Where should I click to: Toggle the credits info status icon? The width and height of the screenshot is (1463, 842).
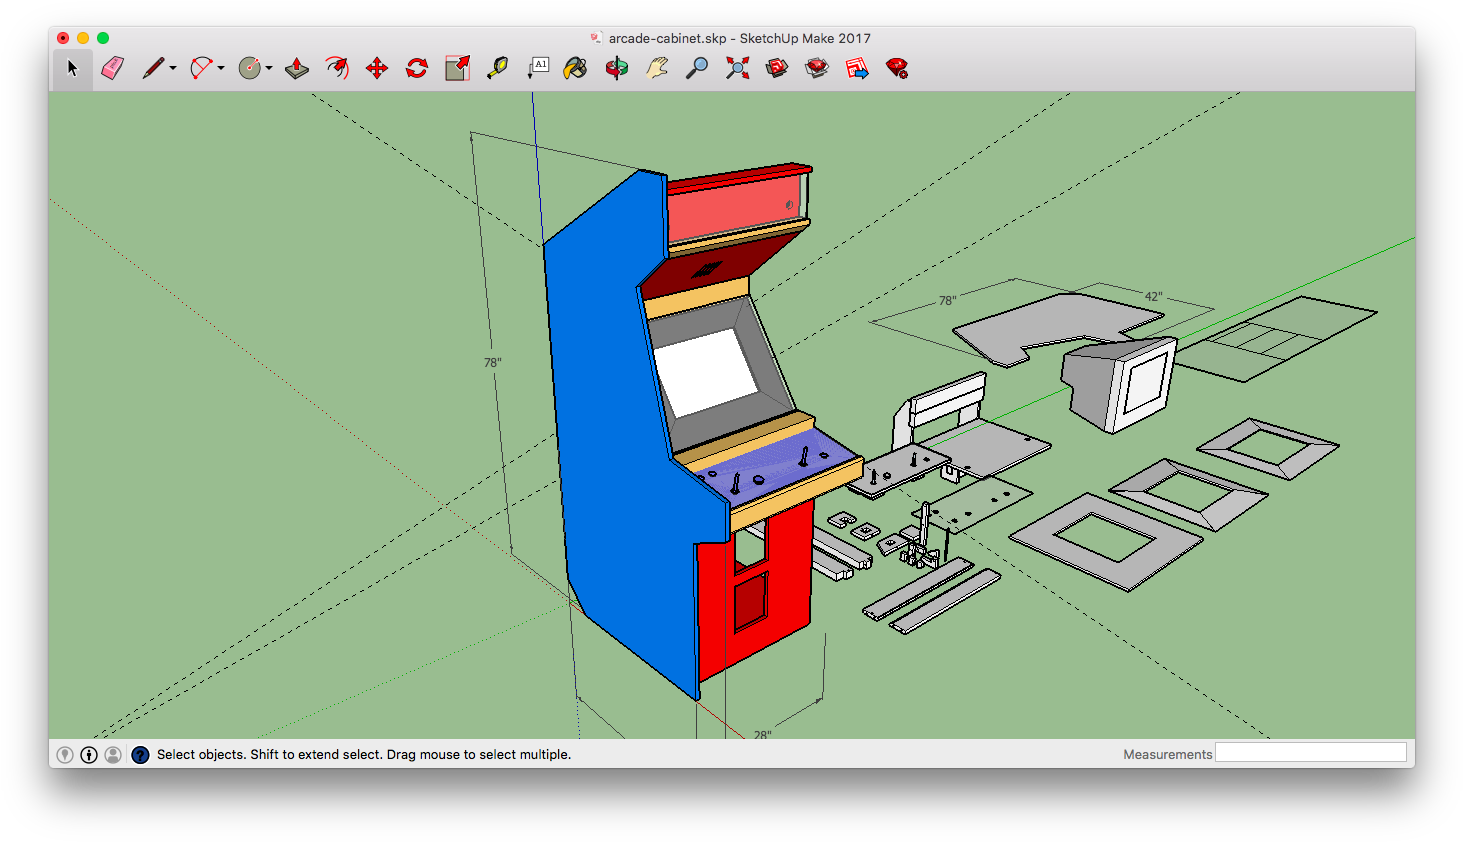(89, 755)
